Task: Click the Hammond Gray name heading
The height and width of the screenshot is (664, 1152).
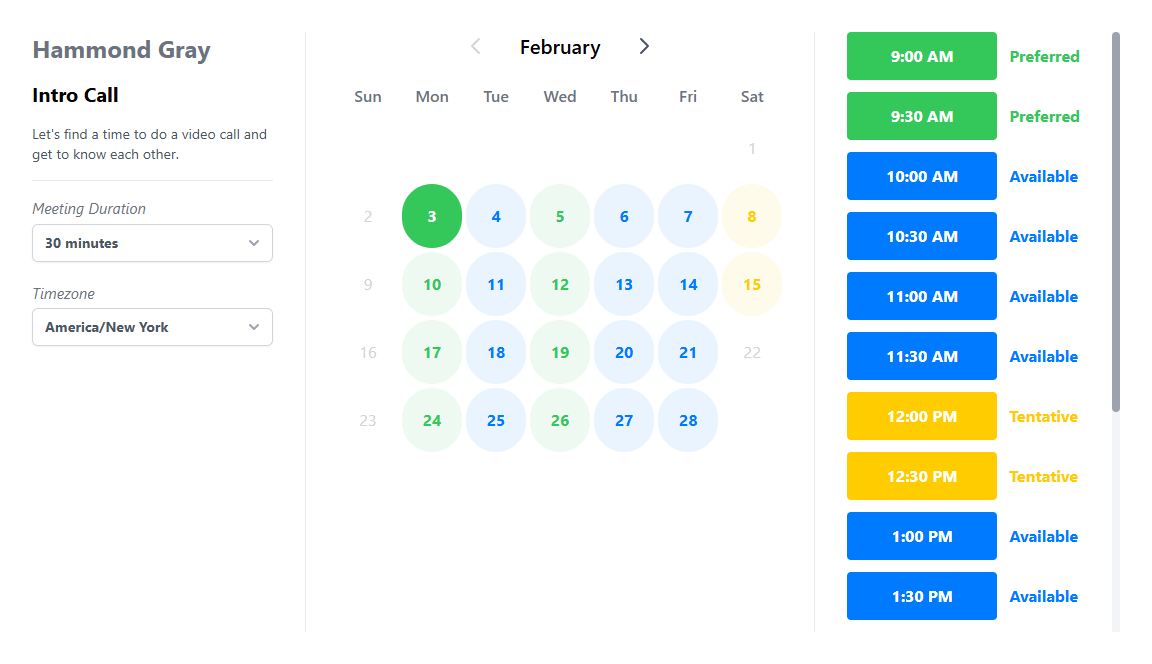Action: tap(121, 50)
